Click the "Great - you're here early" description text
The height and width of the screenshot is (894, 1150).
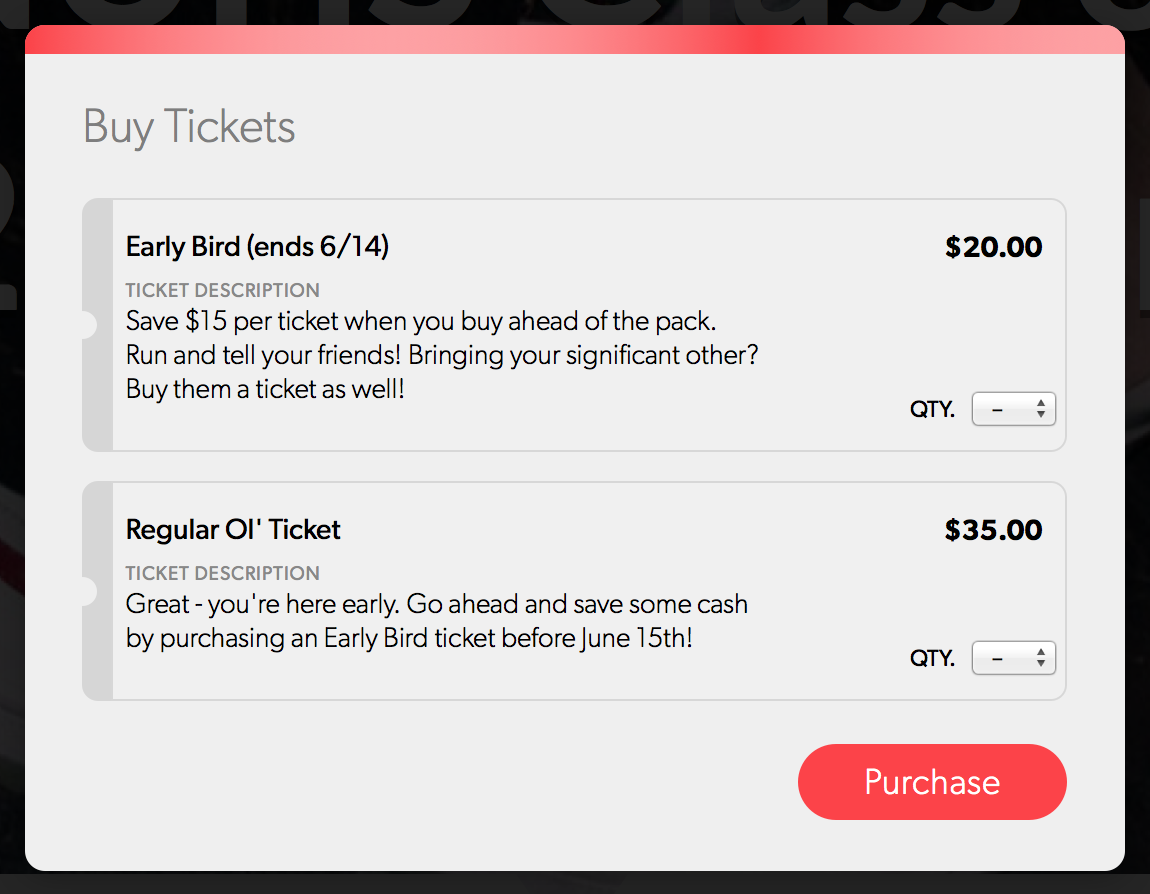[436, 605]
